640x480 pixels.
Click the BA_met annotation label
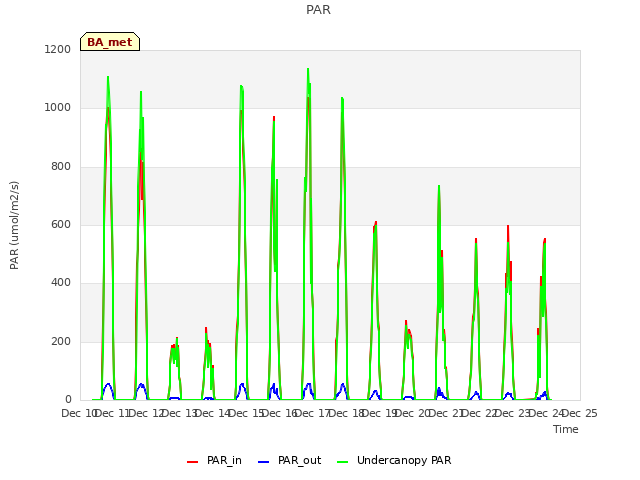pyautogui.click(x=110, y=42)
